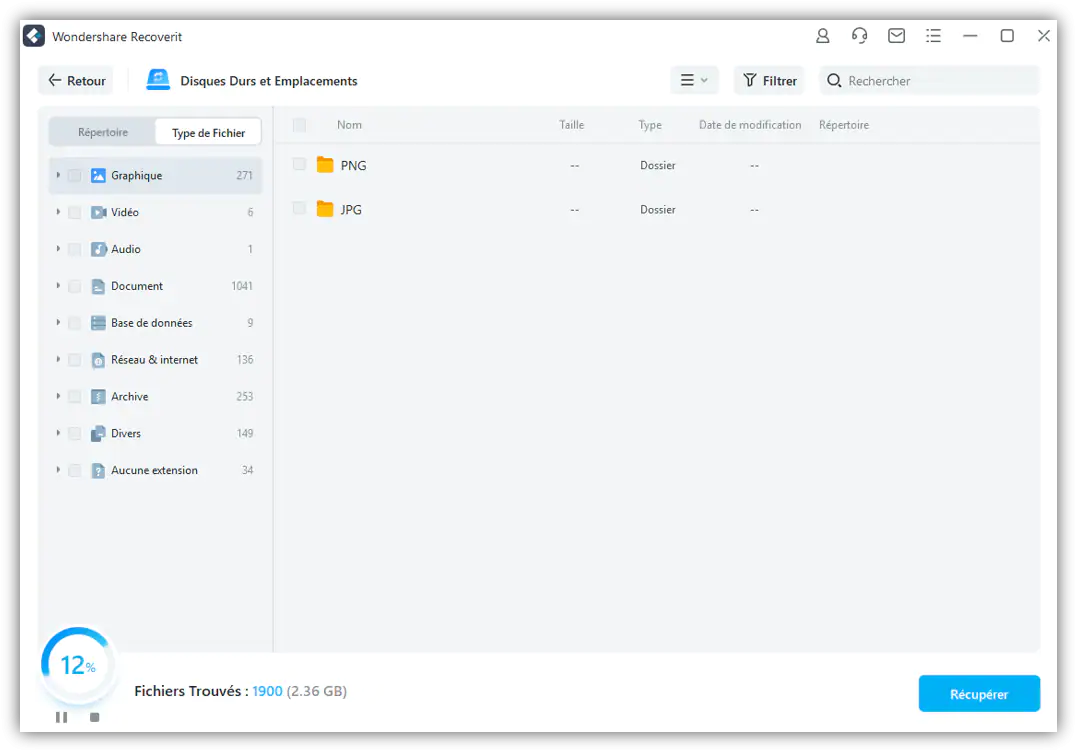Check the Base de données checkbox
This screenshot has height=752, width=1077.
pos(75,323)
